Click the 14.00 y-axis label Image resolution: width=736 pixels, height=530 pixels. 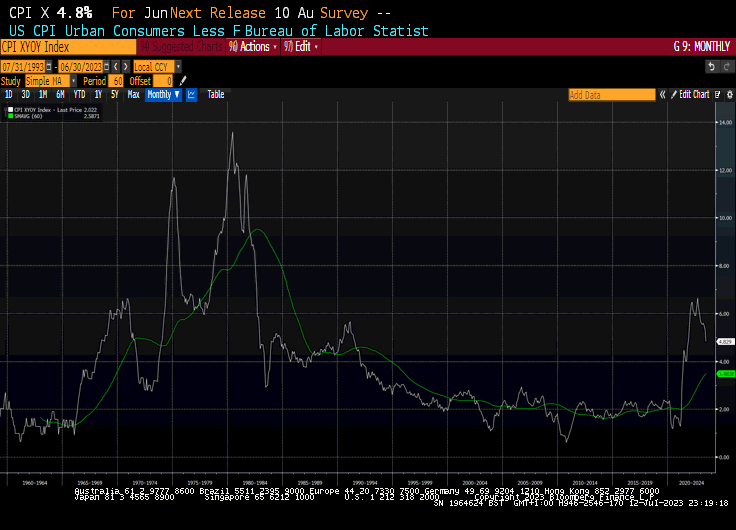coord(725,123)
